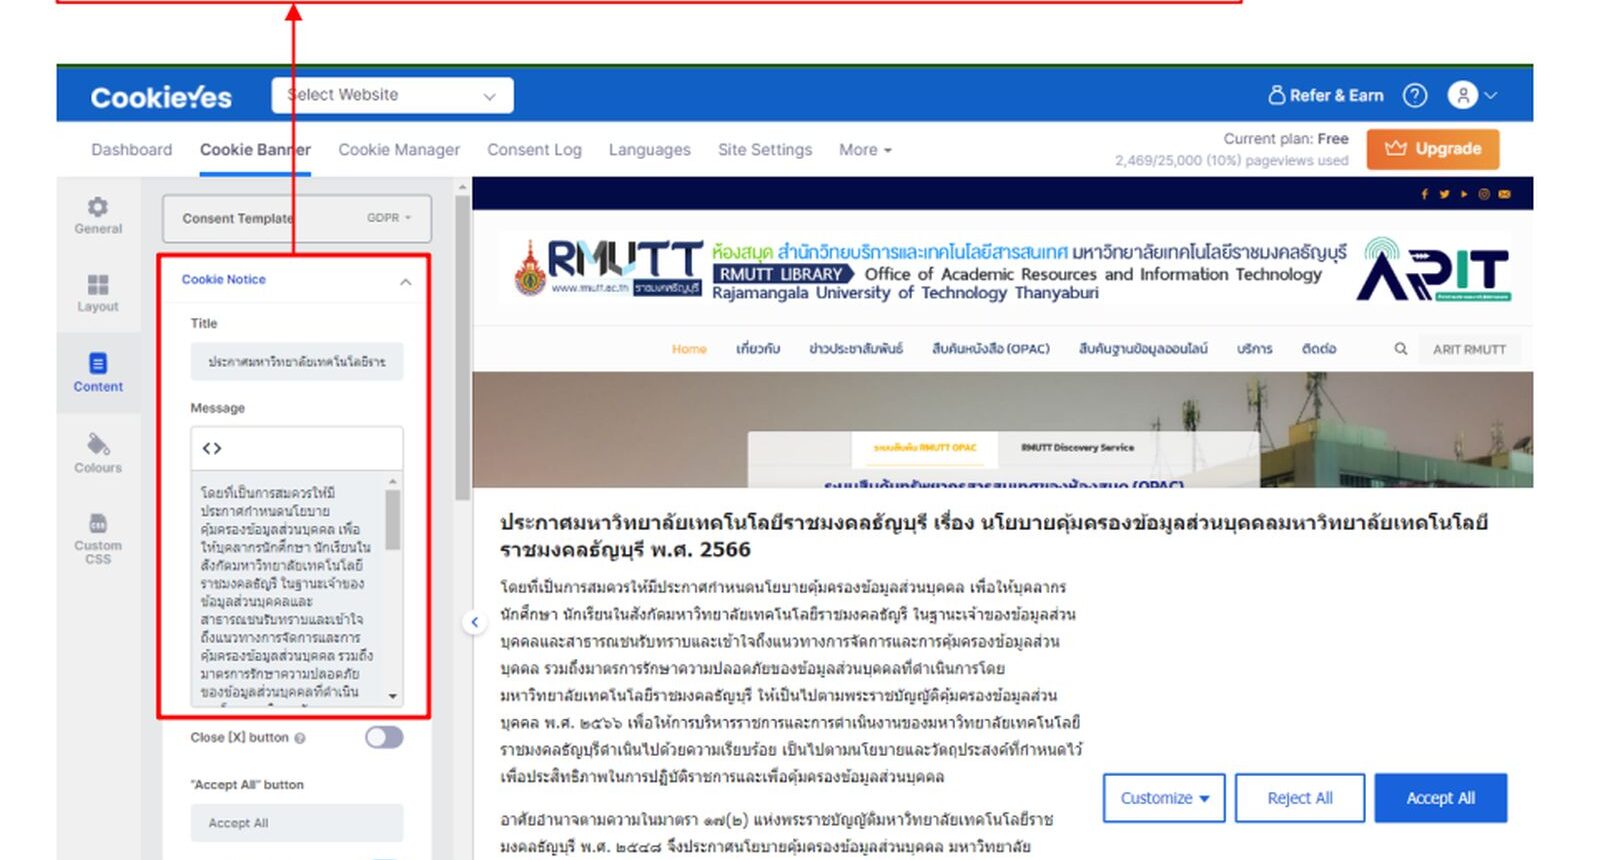Click the Home link on the RMUTT menu
1600x860 pixels.
pyautogui.click(x=689, y=349)
